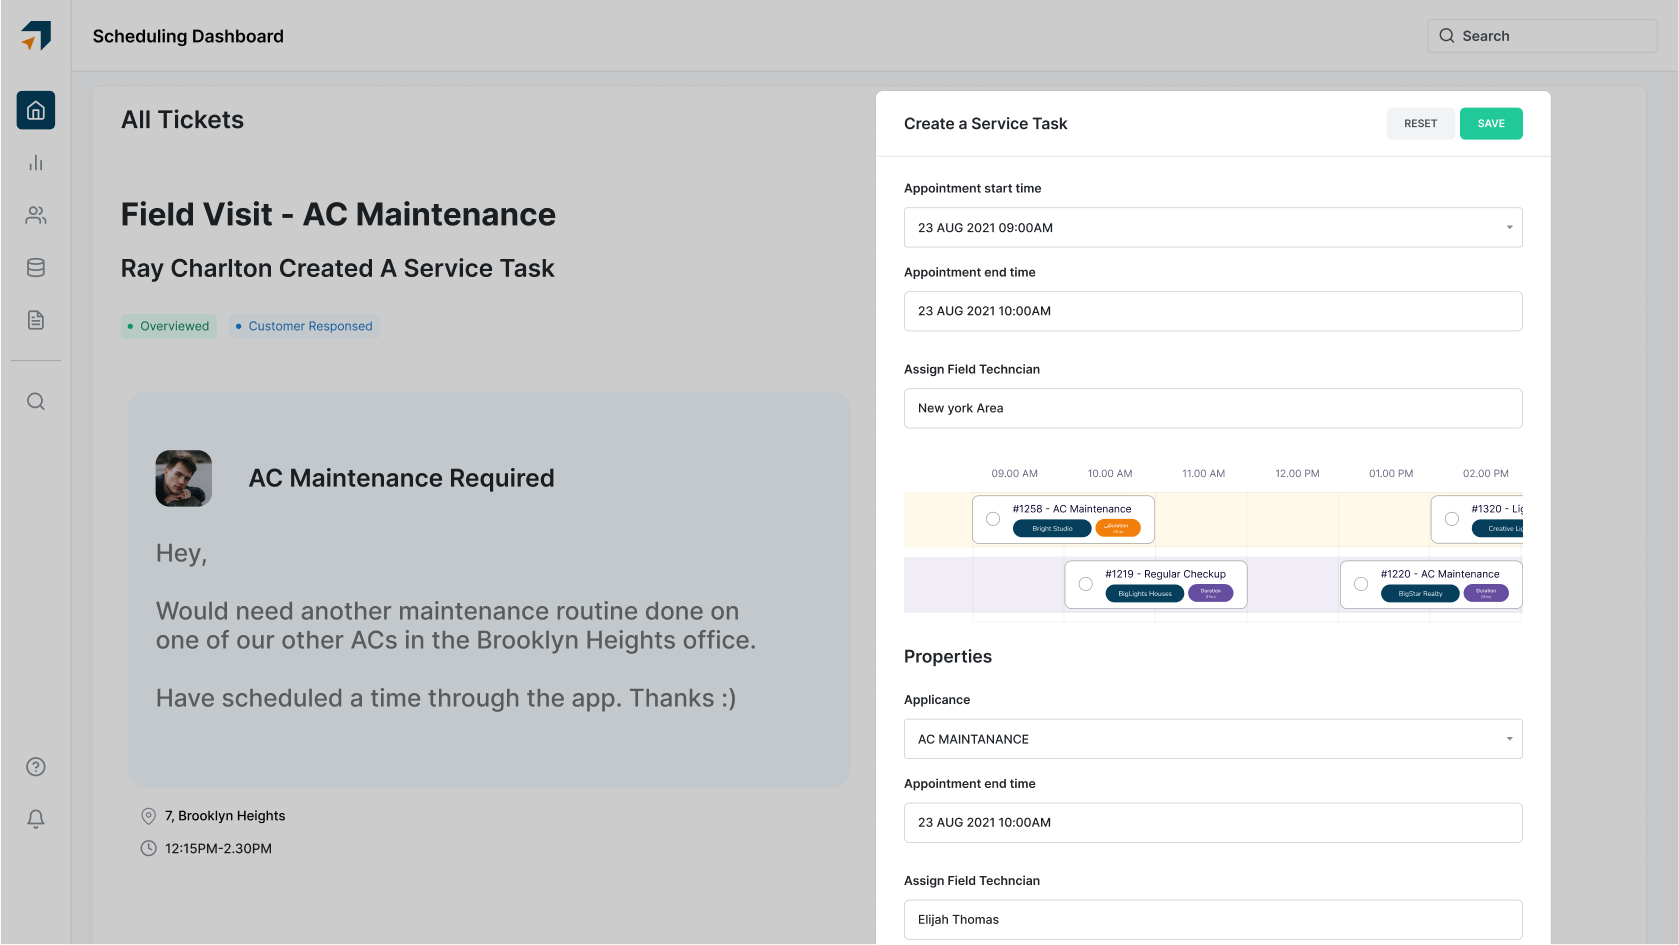Click the Customer Responsed status tag
This screenshot has height=945, width=1679.
[x=304, y=326]
